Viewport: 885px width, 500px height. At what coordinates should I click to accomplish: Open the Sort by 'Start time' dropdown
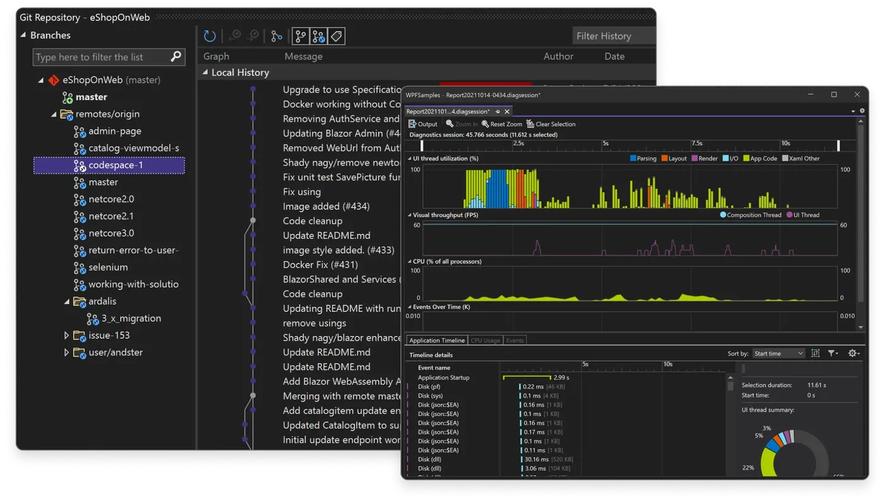click(778, 354)
